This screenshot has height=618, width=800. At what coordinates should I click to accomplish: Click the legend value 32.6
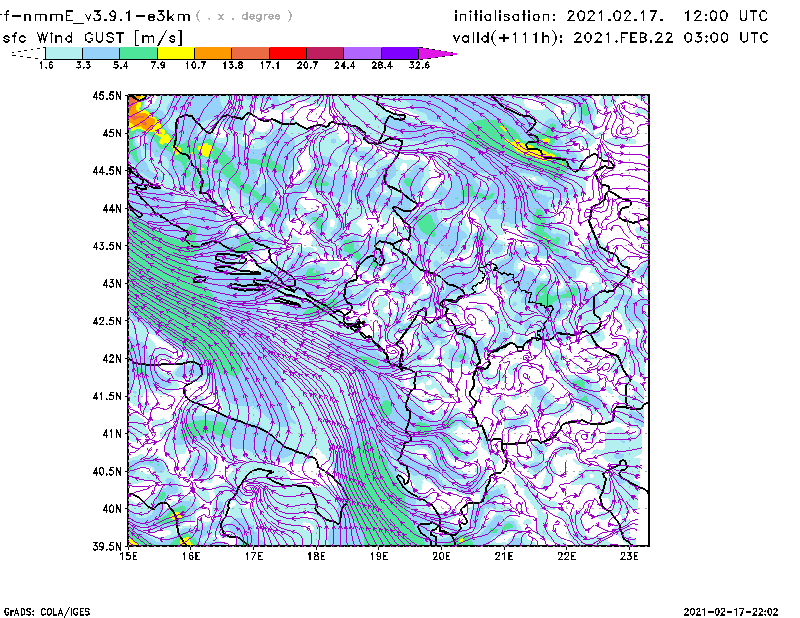(x=419, y=65)
